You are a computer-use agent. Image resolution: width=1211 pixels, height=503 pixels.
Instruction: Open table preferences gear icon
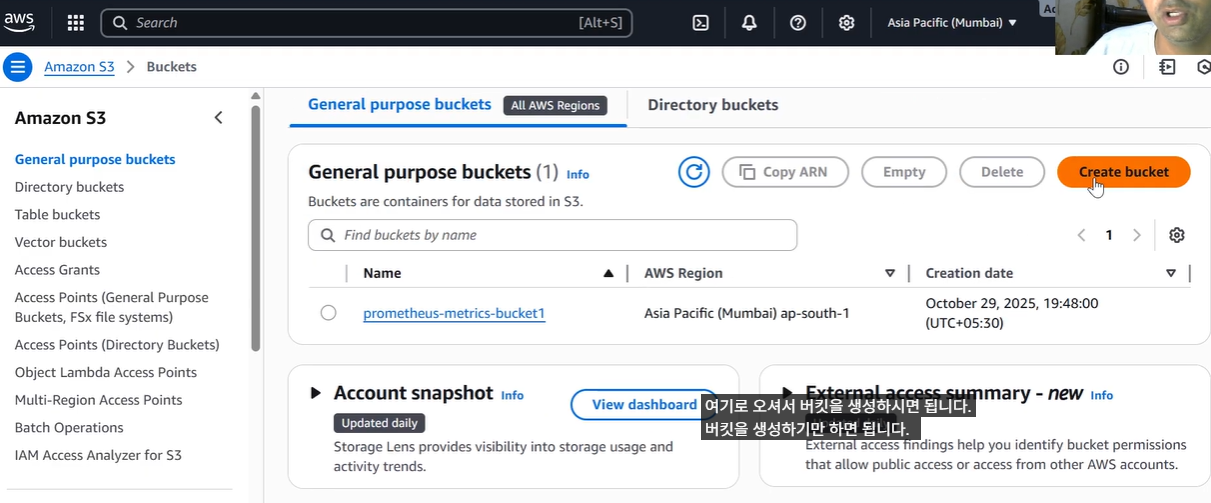click(1177, 235)
